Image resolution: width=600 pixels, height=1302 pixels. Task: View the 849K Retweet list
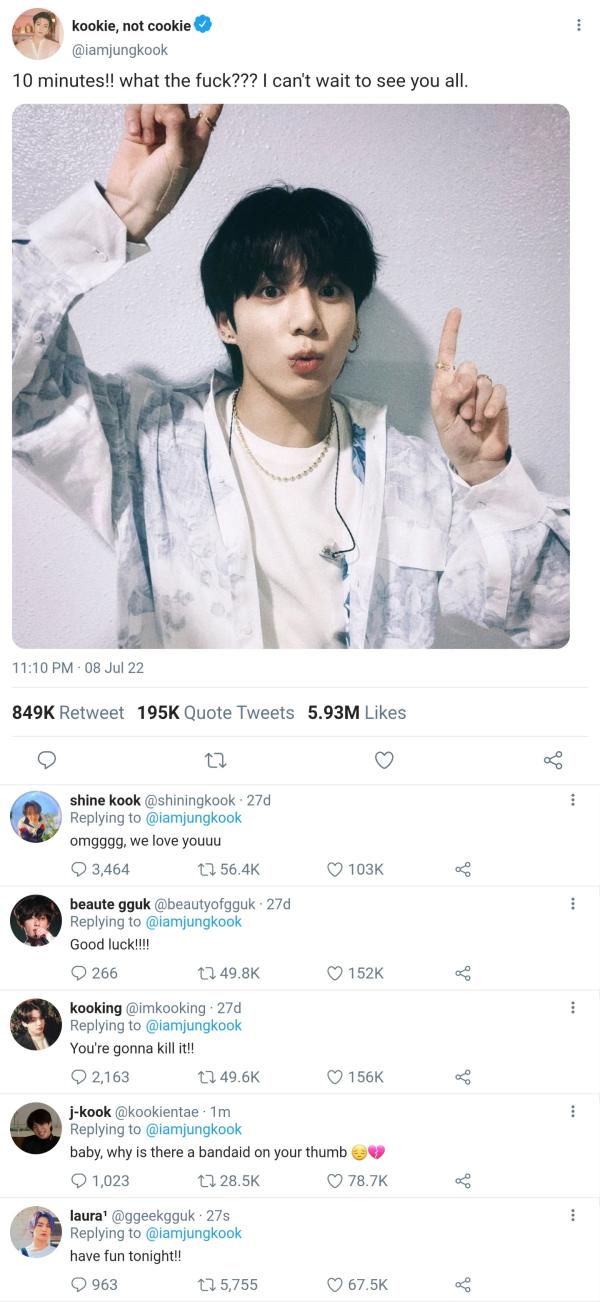[68, 713]
